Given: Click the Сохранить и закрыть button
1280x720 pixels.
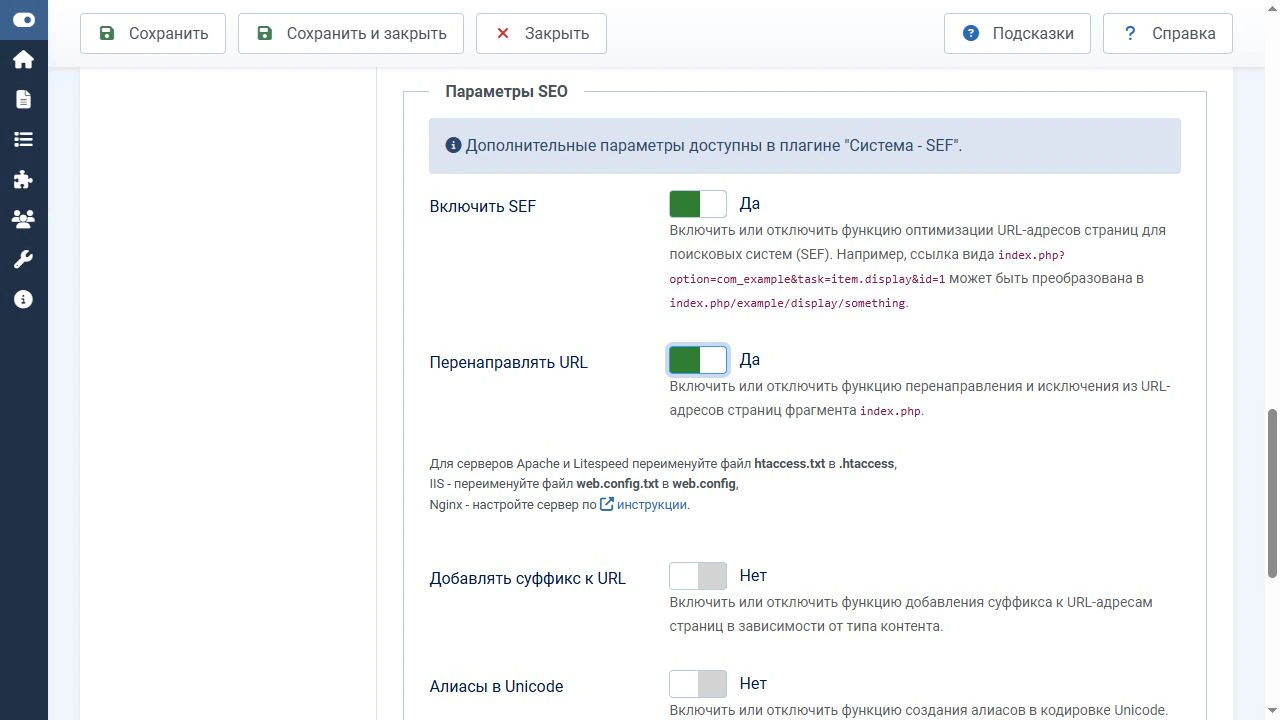Looking at the screenshot, I should (351, 33).
